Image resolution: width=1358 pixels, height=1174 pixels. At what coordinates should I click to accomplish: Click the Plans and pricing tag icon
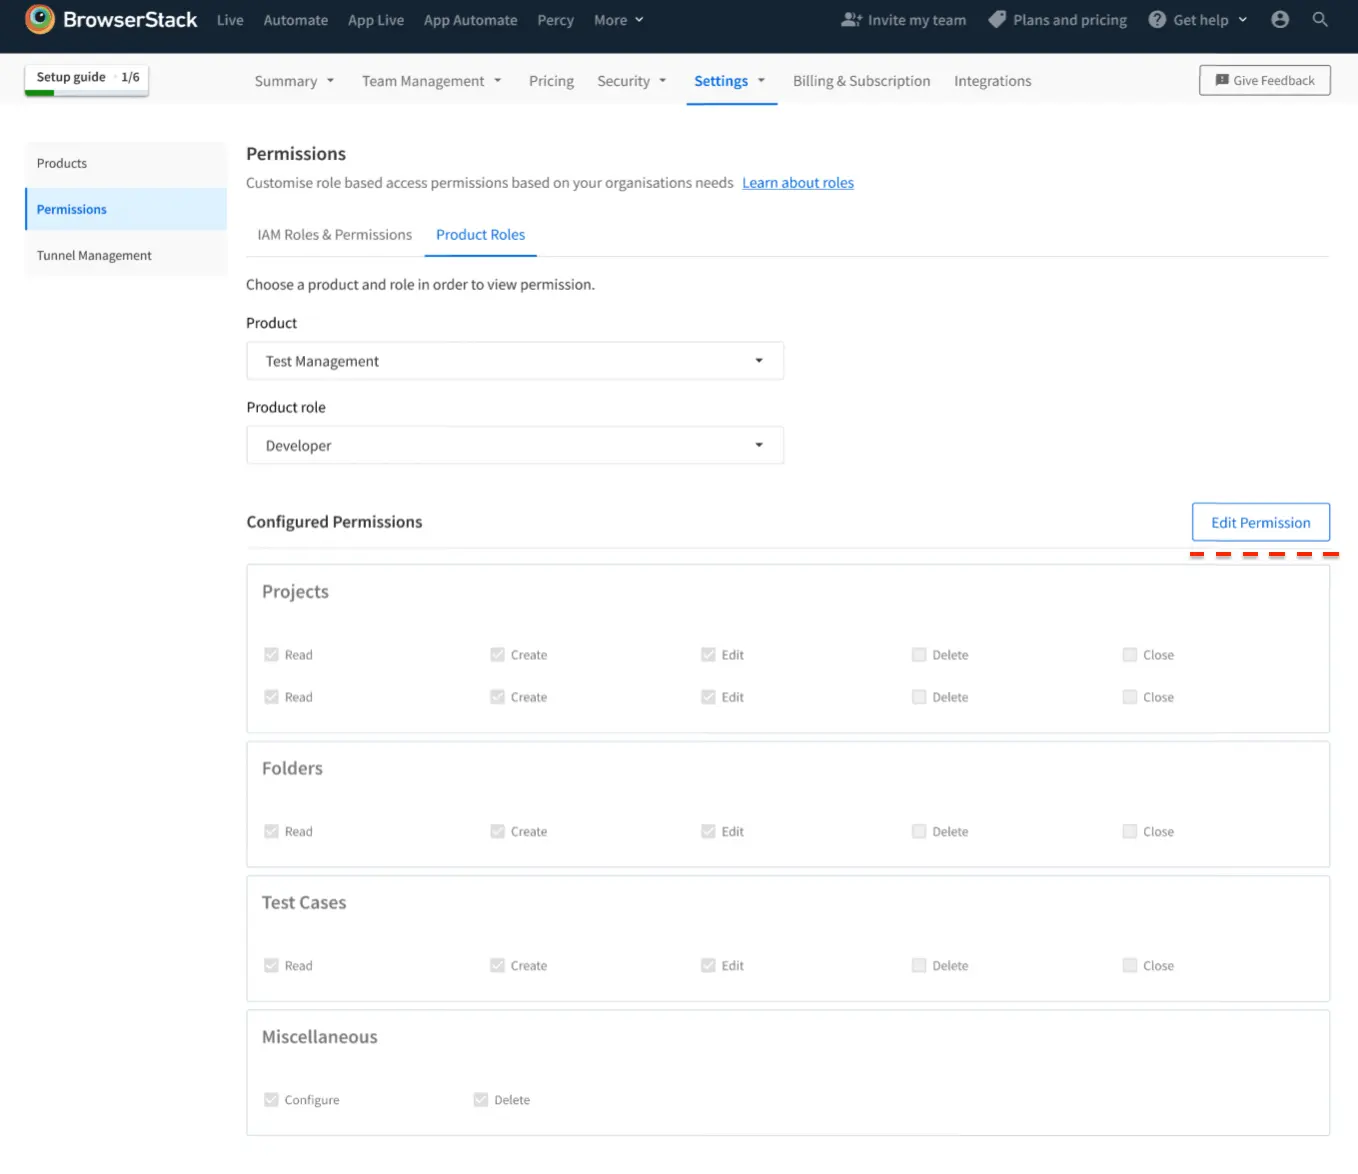[x=997, y=20]
